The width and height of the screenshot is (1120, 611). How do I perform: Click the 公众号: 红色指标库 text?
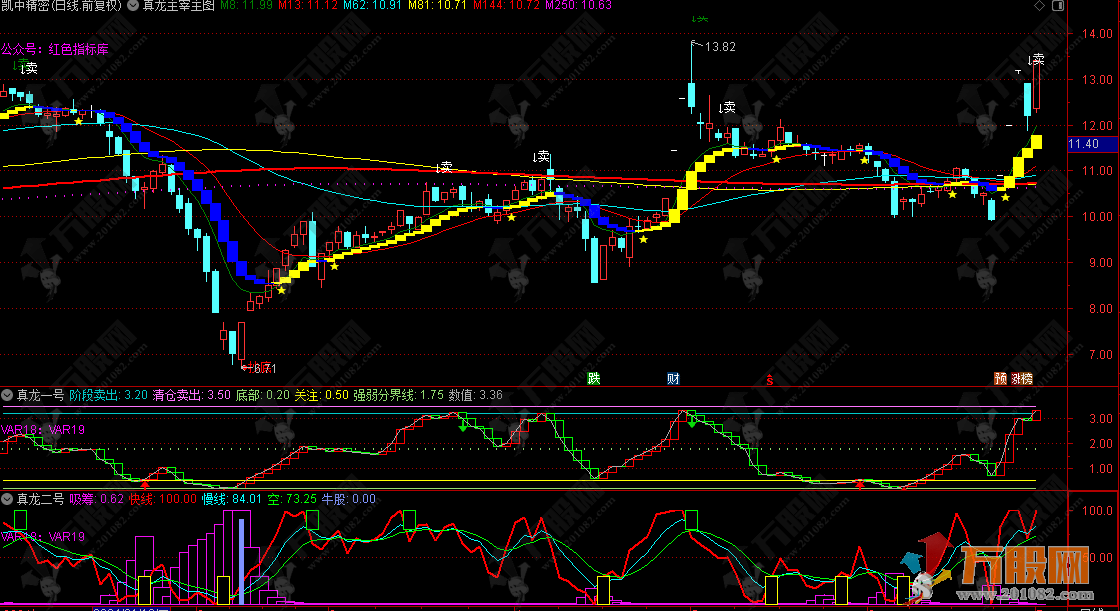click(x=55, y=47)
